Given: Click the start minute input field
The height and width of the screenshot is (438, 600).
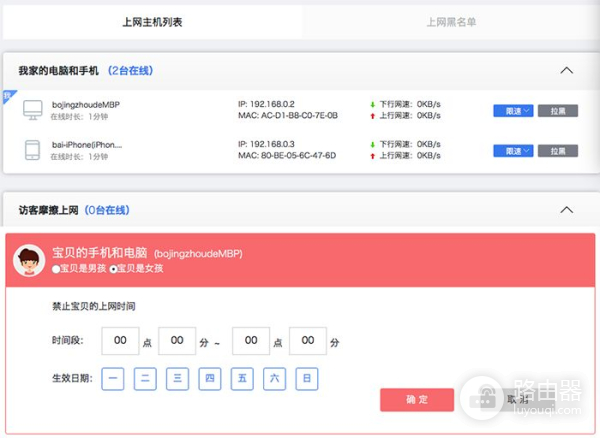Looking at the screenshot, I should (x=177, y=340).
